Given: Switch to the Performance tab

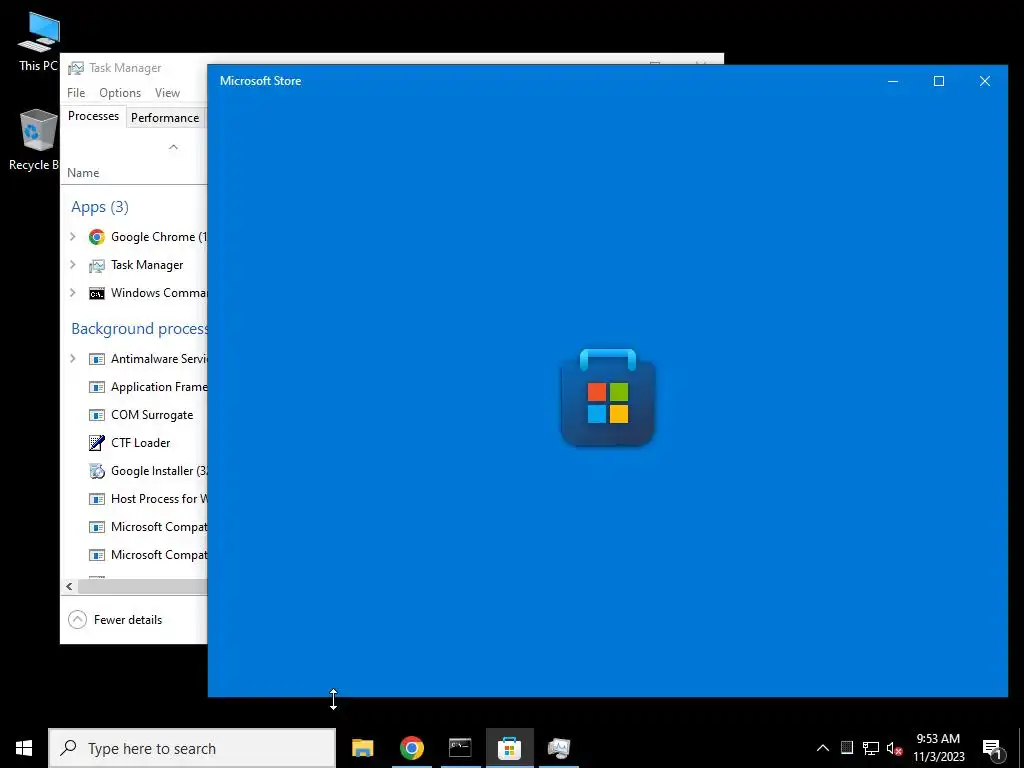Looking at the screenshot, I should click(x=165, y=118).
